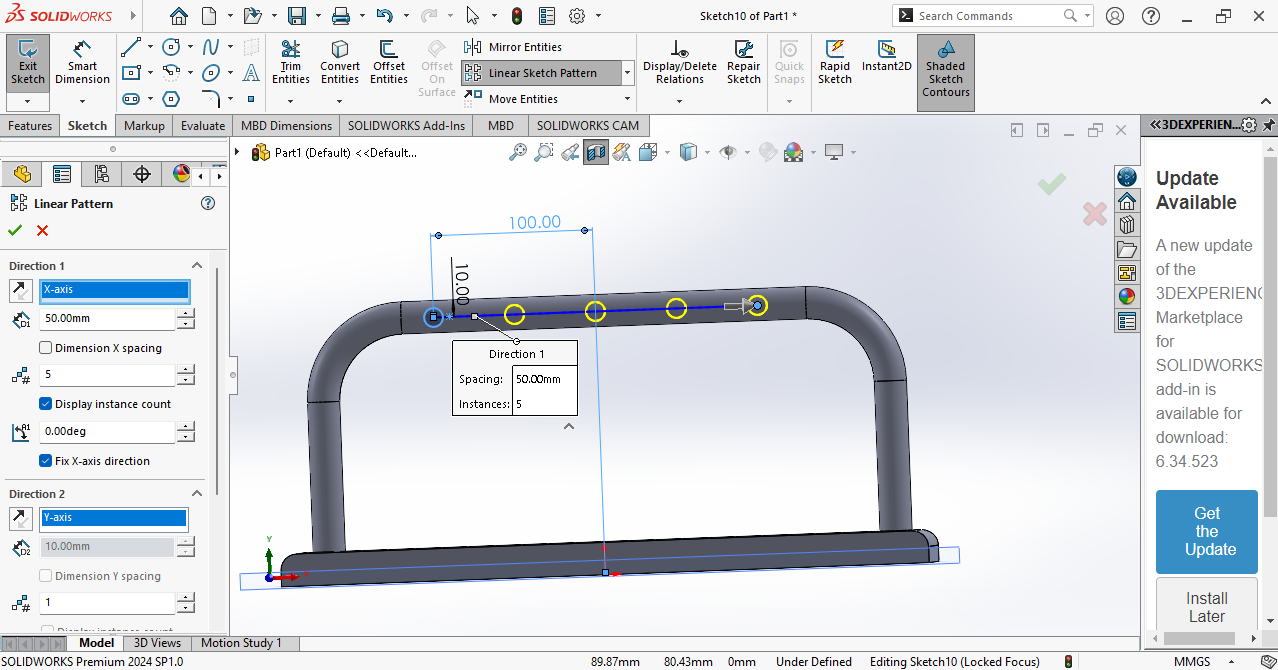This screenshot has width=1278, height=670.
Task: Open the DimXpertManager panel tab
Action: (142, 174)
